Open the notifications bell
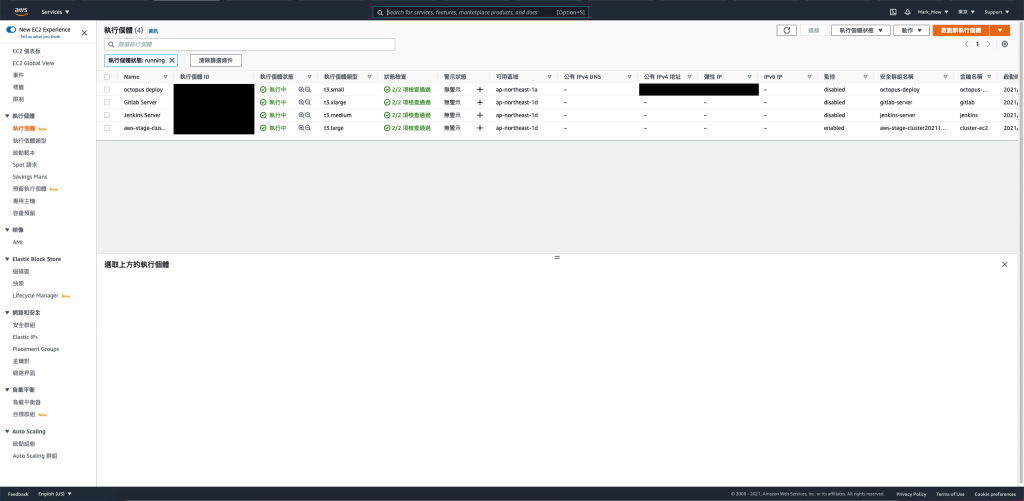The image size is (1024, 501). [x=907, y=12]
